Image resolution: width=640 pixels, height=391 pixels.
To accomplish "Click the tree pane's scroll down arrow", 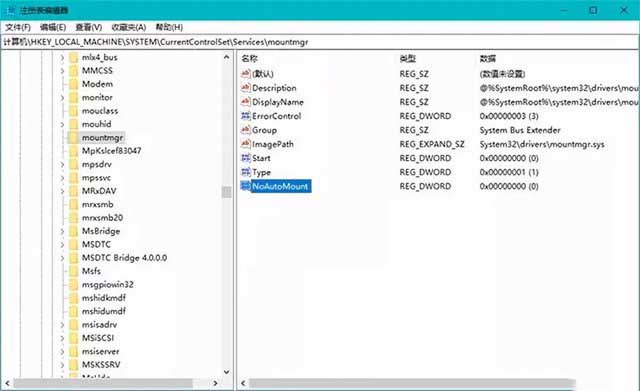I will point(227,372).
